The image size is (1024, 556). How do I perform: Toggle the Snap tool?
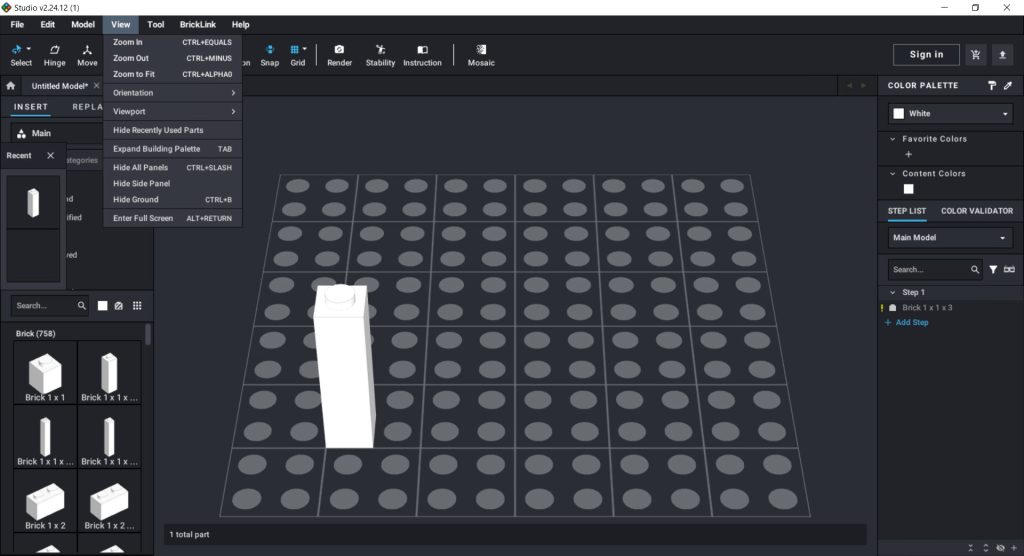[x=269, y=55]
